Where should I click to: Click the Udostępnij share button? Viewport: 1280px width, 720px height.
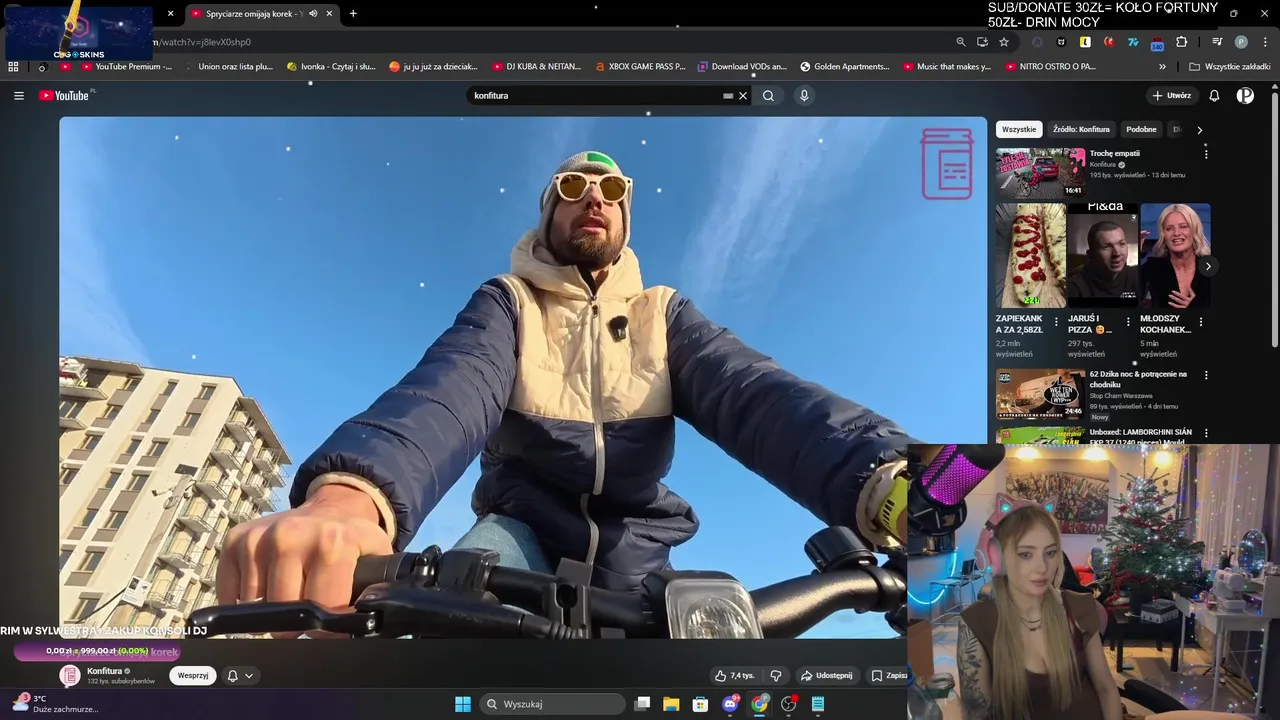pos(827,675)
